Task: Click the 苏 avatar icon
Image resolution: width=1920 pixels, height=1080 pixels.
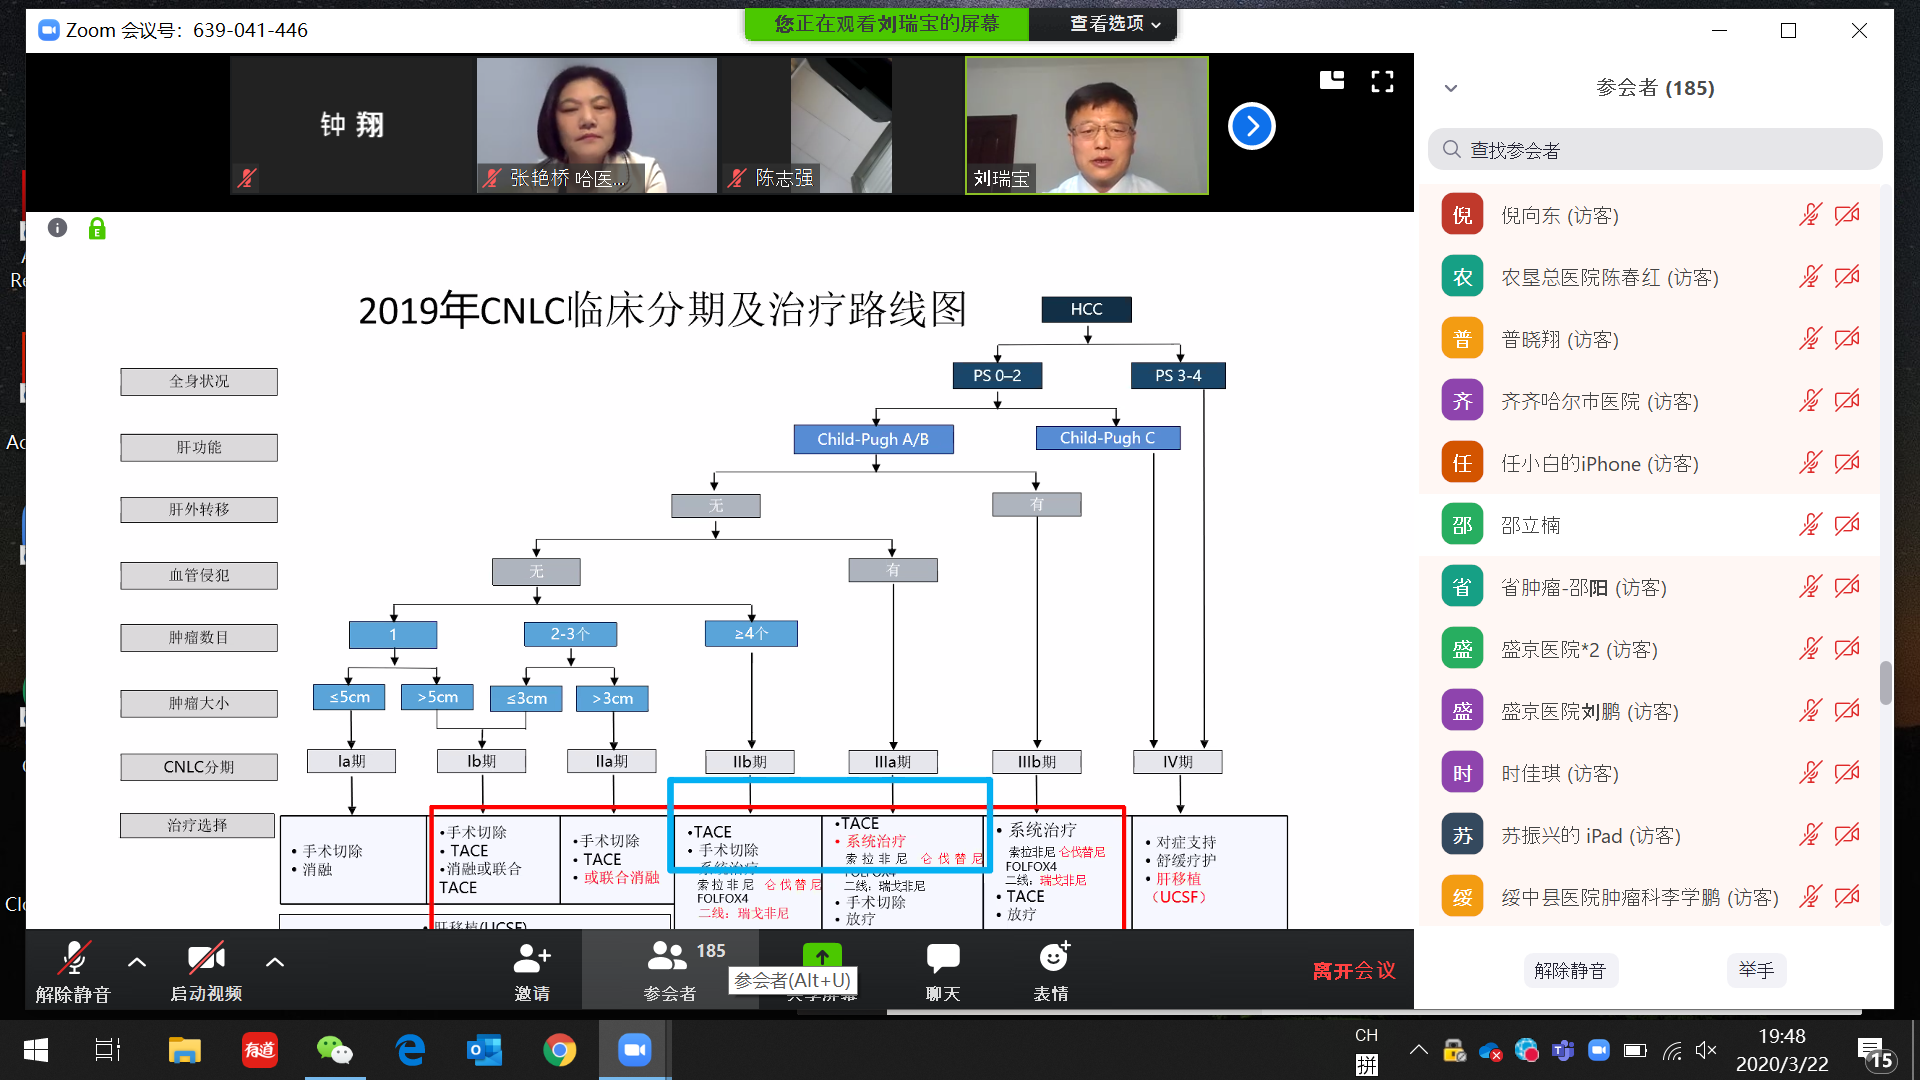Action: pos(1462,835)
